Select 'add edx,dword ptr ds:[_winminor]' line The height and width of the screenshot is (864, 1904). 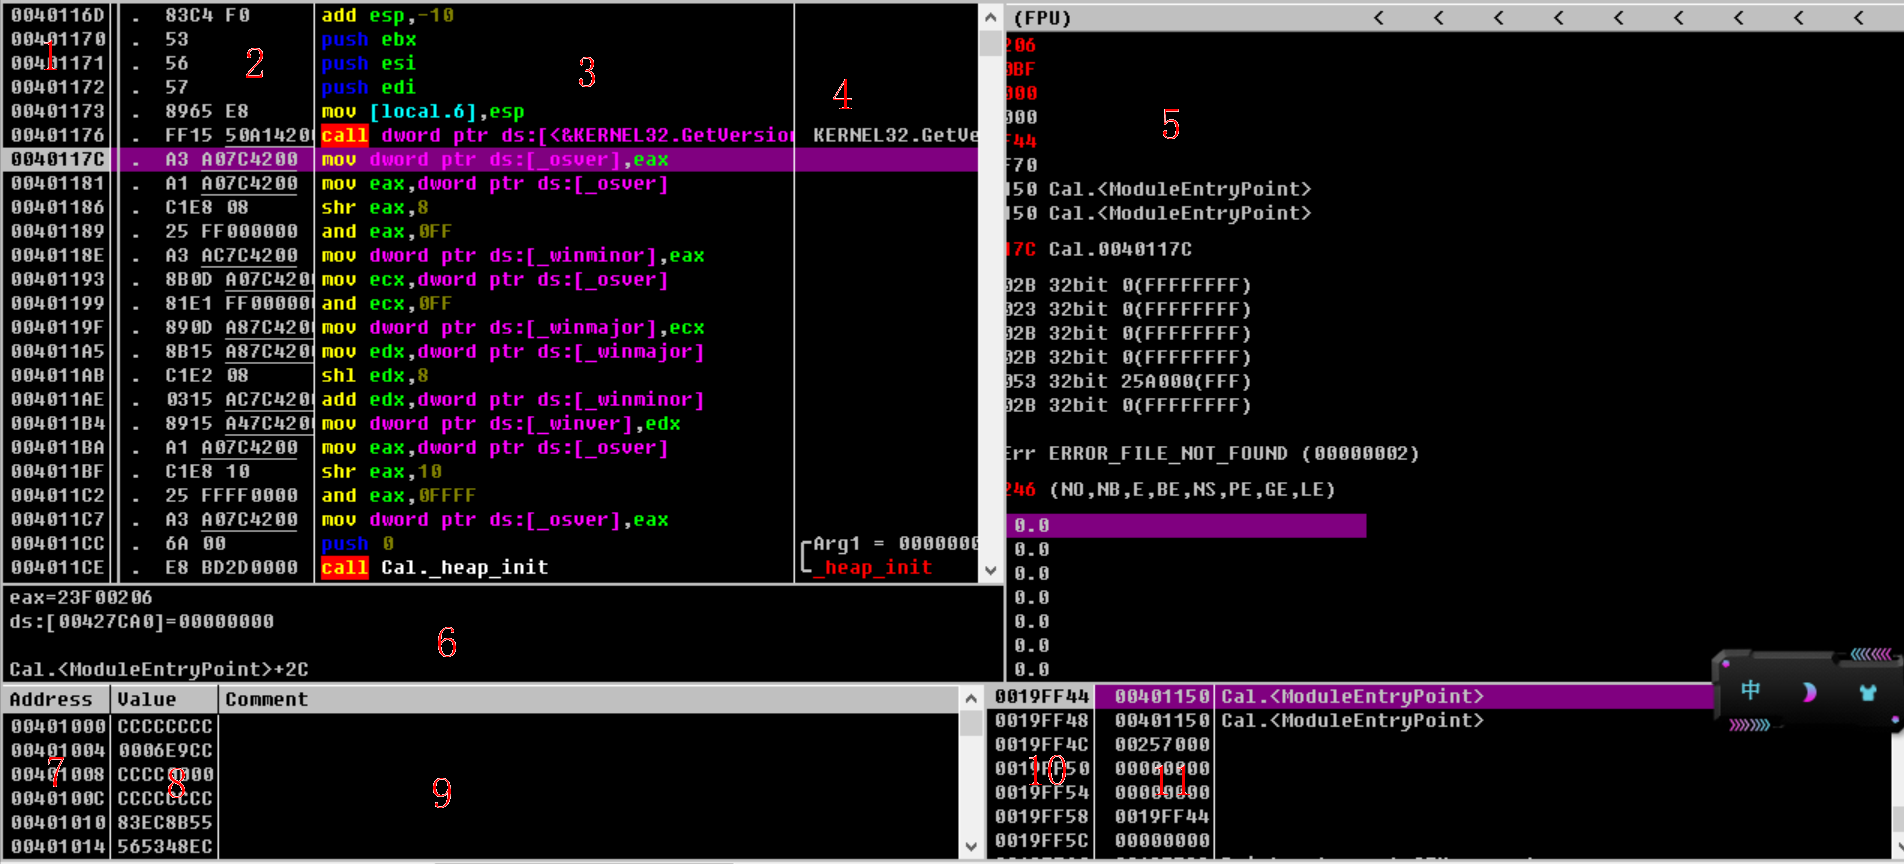pos(513,400)
